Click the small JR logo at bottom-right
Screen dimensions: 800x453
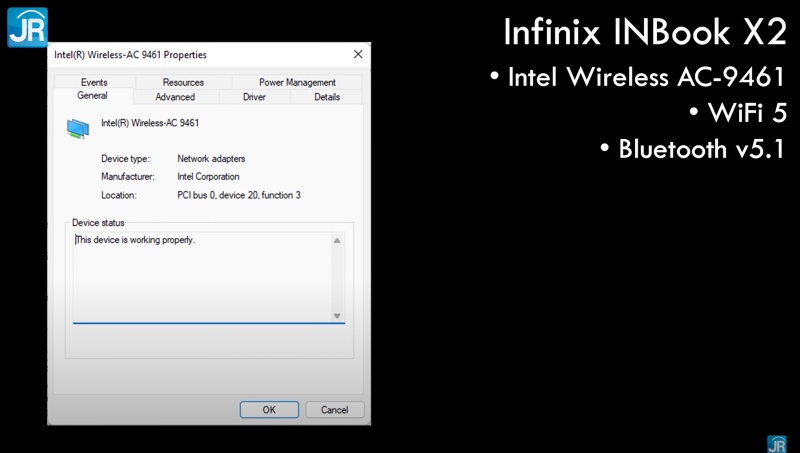(x=777, y=444)
